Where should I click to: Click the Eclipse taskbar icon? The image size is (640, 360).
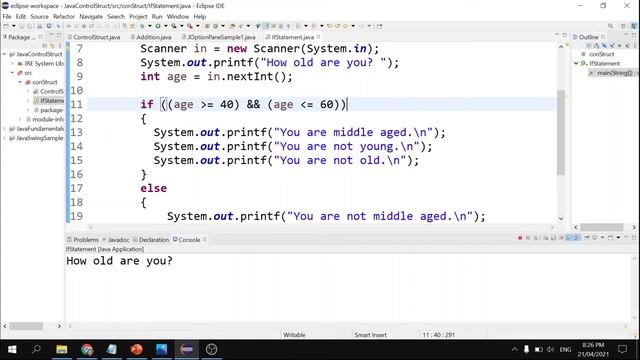coord(187,349)
